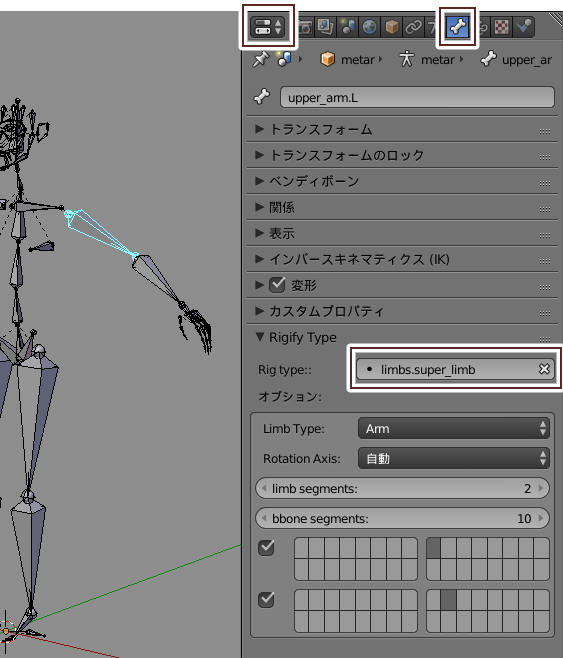Click the upper_ar bone breadcrumb
This screenshot has height=658, width=563.
click(516, 60)
